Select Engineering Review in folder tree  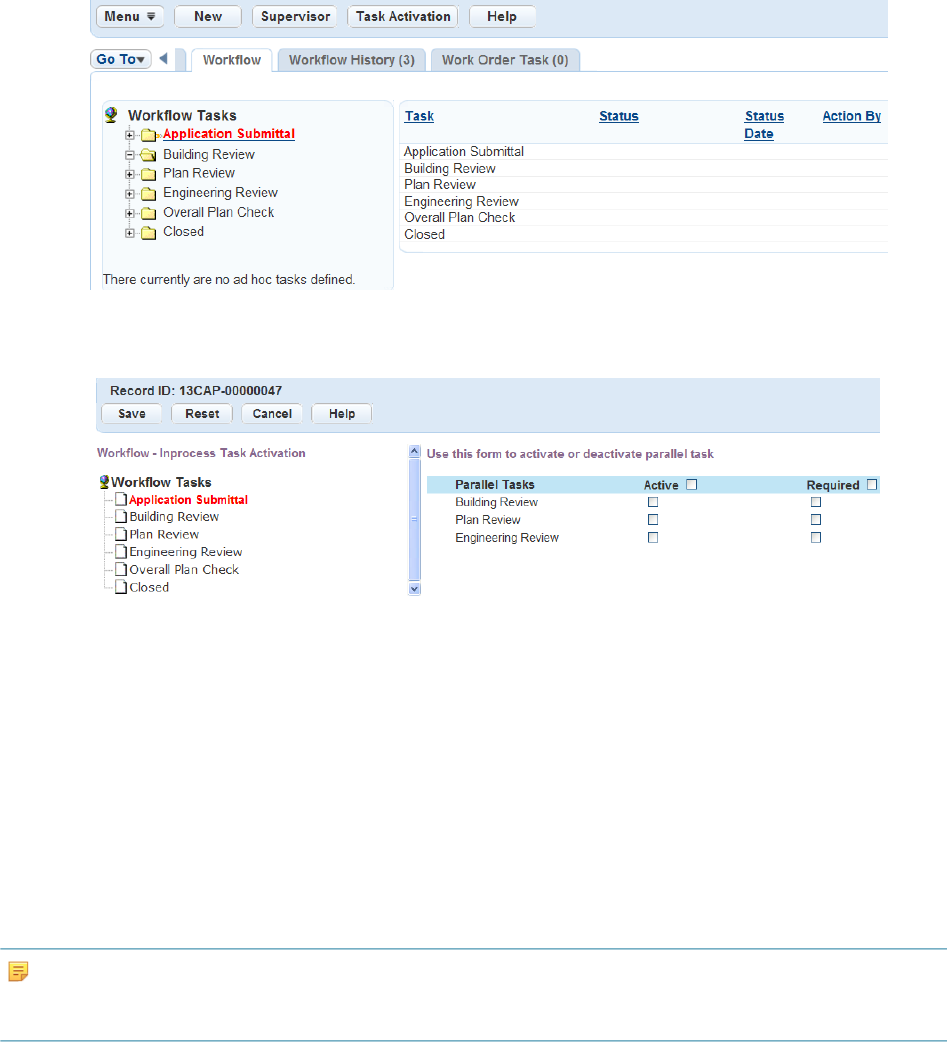[x=220, y=193]
